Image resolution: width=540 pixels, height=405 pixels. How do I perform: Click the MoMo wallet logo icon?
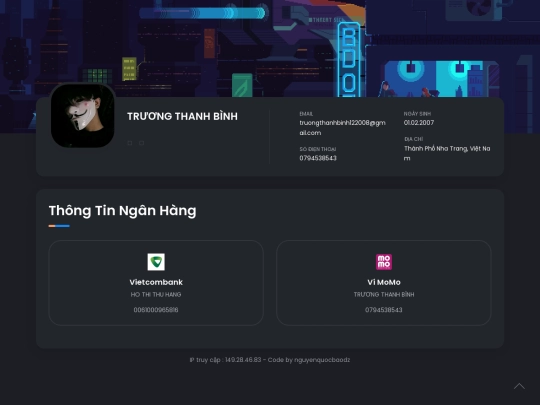384,262
